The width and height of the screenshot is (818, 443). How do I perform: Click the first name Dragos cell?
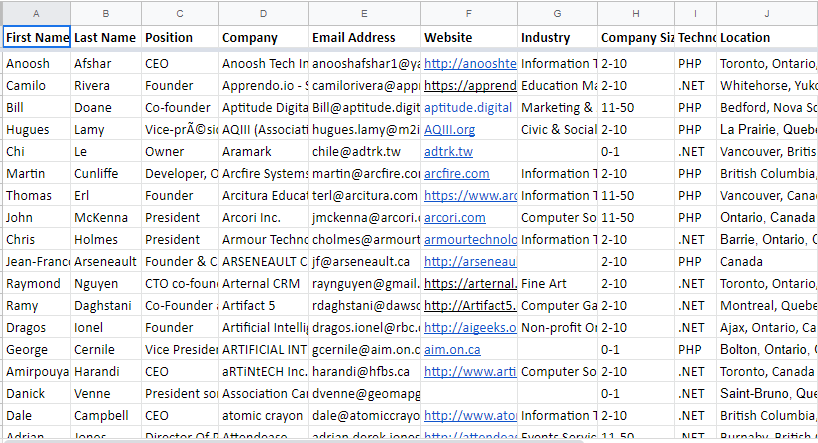(37, 328)
